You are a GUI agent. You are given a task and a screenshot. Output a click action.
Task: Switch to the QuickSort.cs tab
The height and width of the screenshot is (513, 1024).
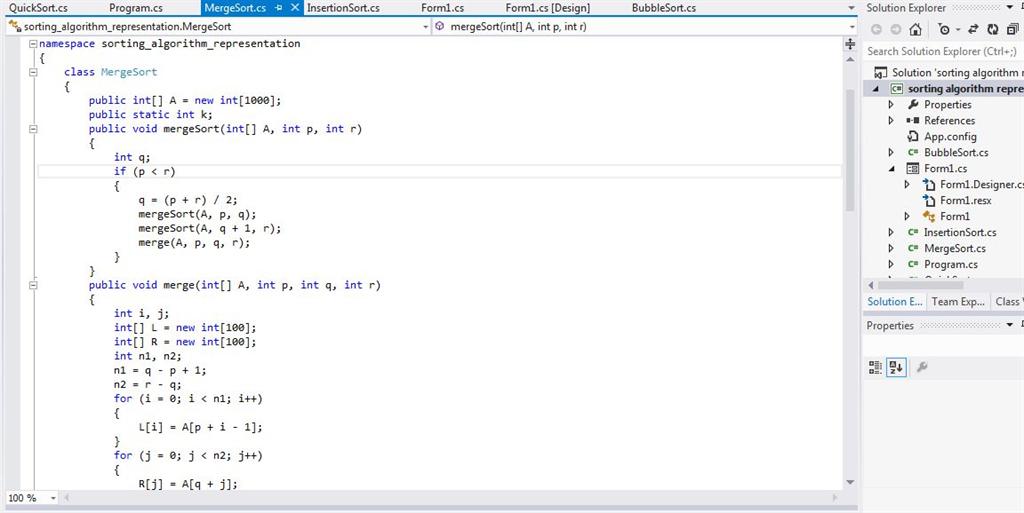click(38, 8)
